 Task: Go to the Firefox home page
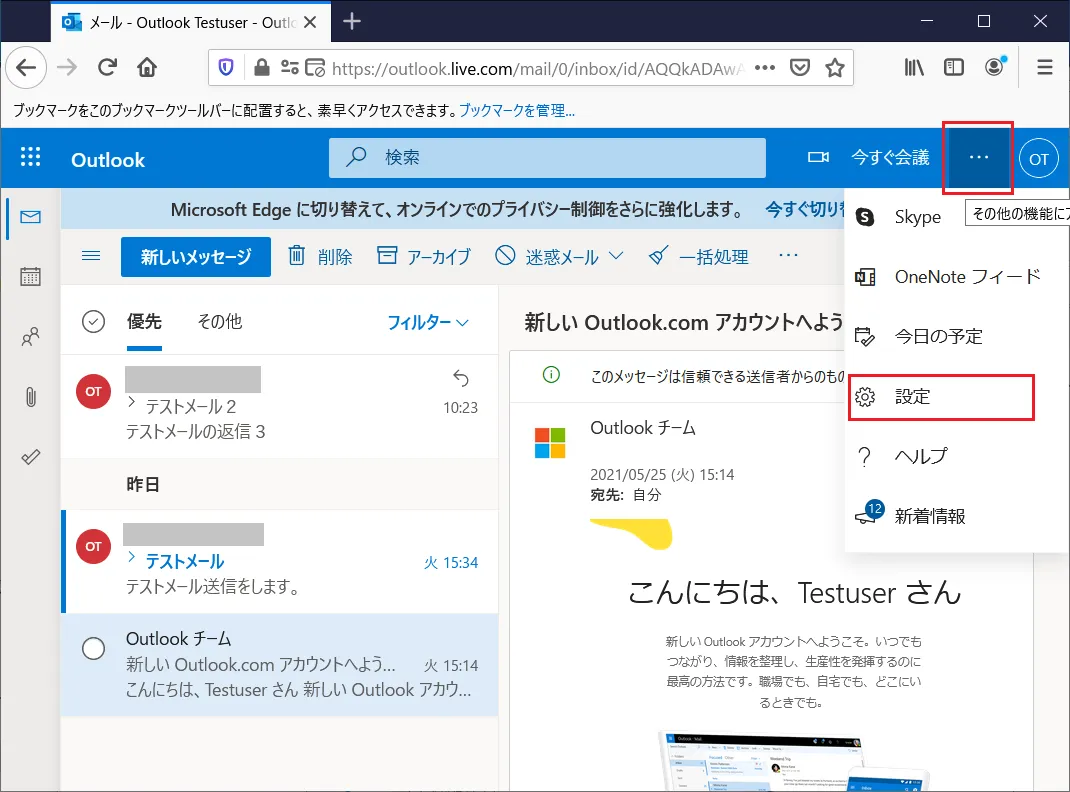click(x=147, y=67)
